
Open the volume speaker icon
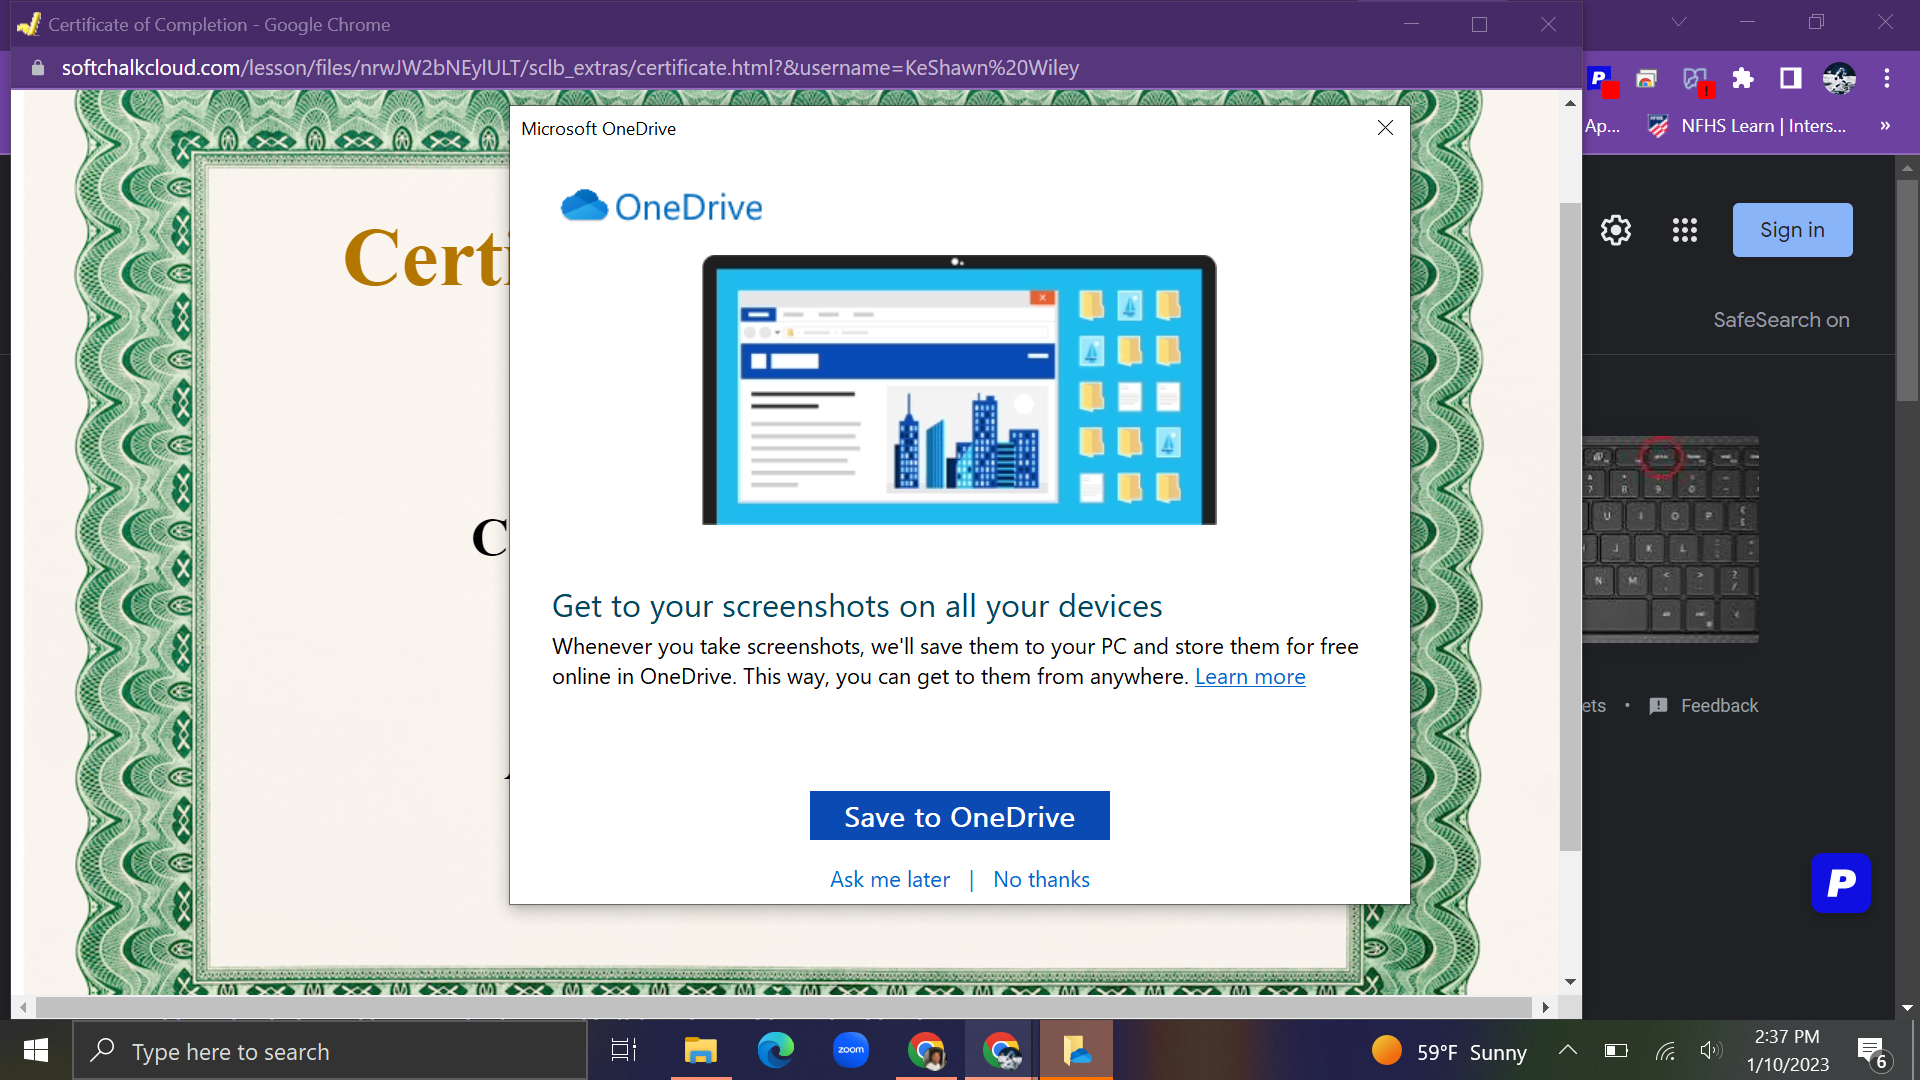pyautogui.click(x=1711, y=1050)
